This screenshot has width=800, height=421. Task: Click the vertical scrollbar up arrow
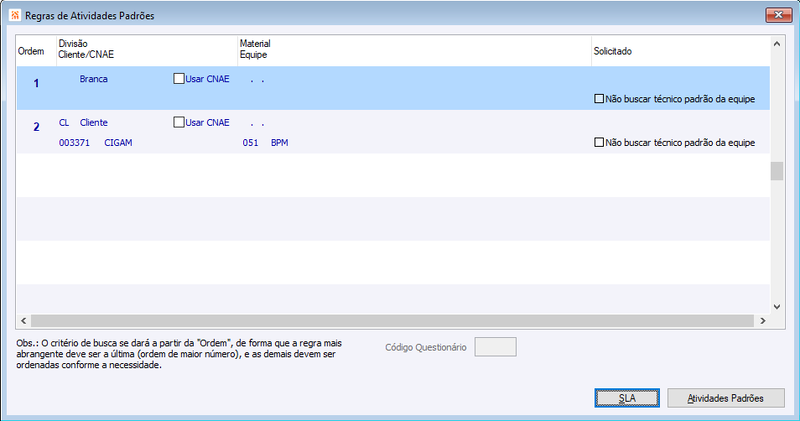point(777,44)
